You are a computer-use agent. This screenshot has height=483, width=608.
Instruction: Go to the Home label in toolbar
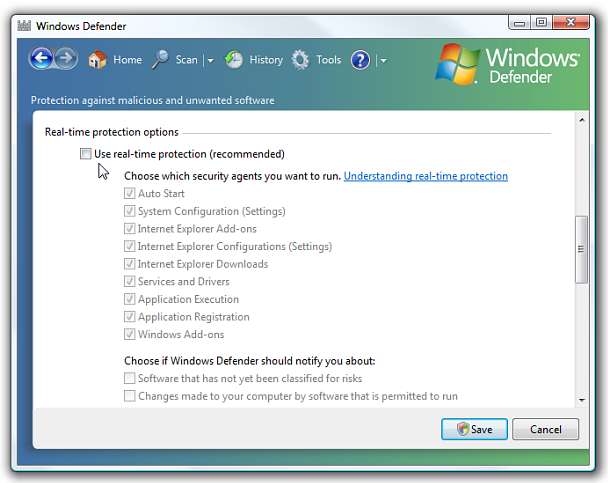128,60
